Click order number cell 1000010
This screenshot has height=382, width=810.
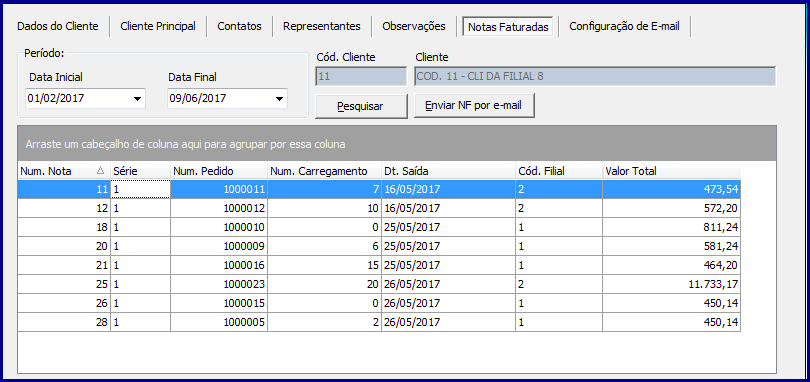tap(219, 227)
